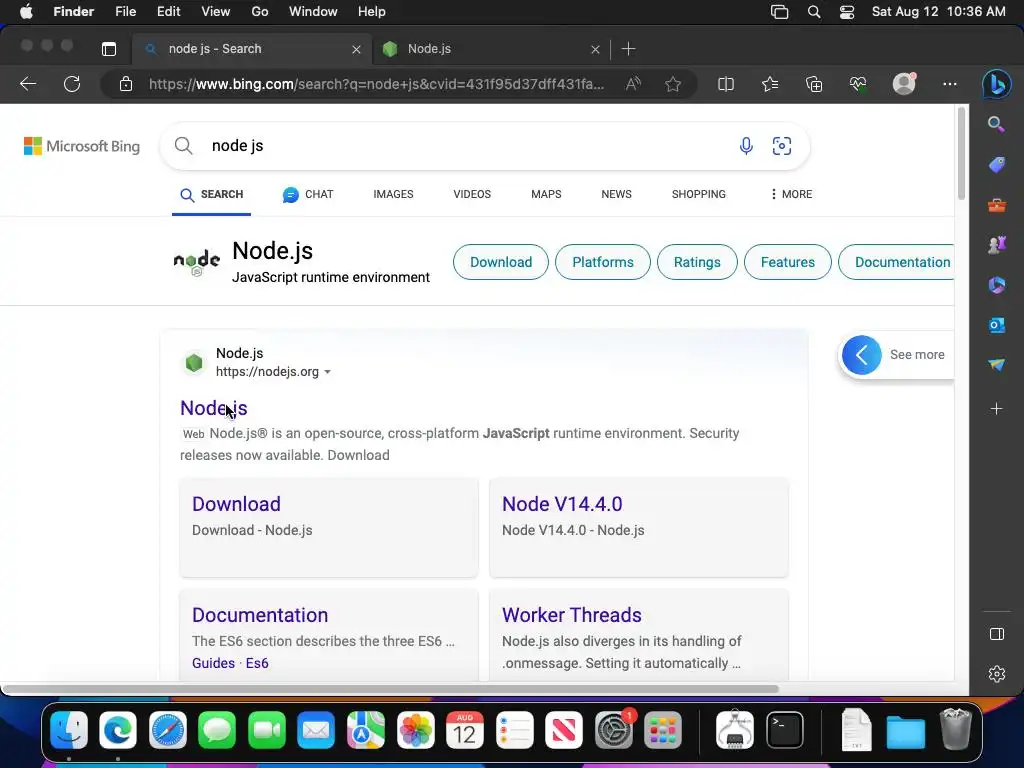Open Es6 link under Documentation
The height and width of the screenshot is (768, 1024).
pyautogui.click(x=257, y=663)
